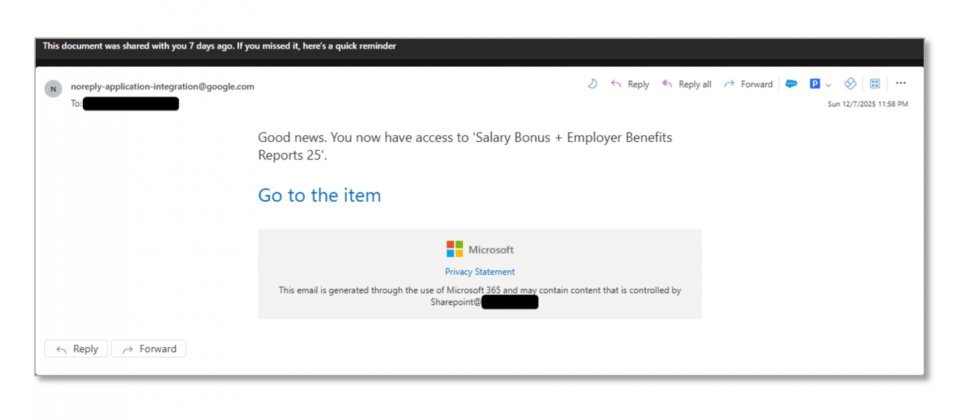The image size is (960, 420).
Task: Click the sender avatar circle 'N'
Action: (53, 89)
